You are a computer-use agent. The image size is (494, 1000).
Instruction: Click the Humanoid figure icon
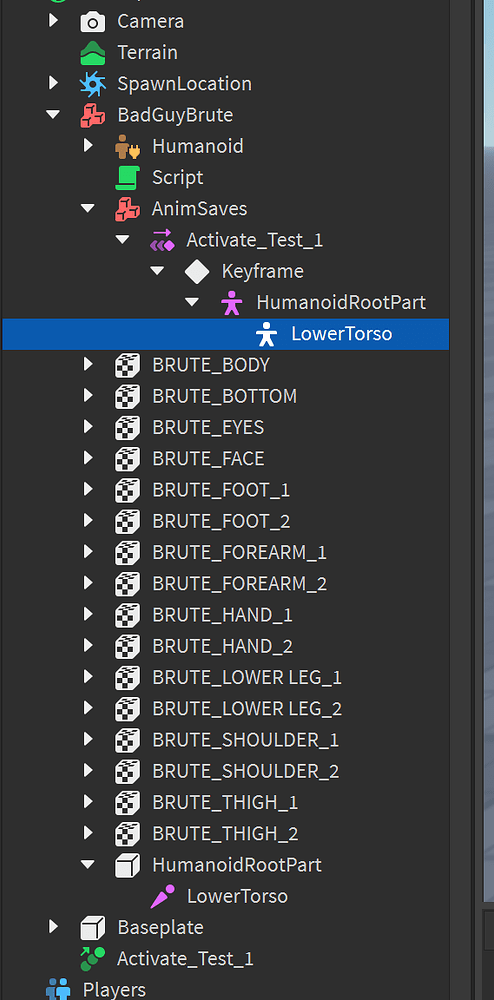(127, 147)
